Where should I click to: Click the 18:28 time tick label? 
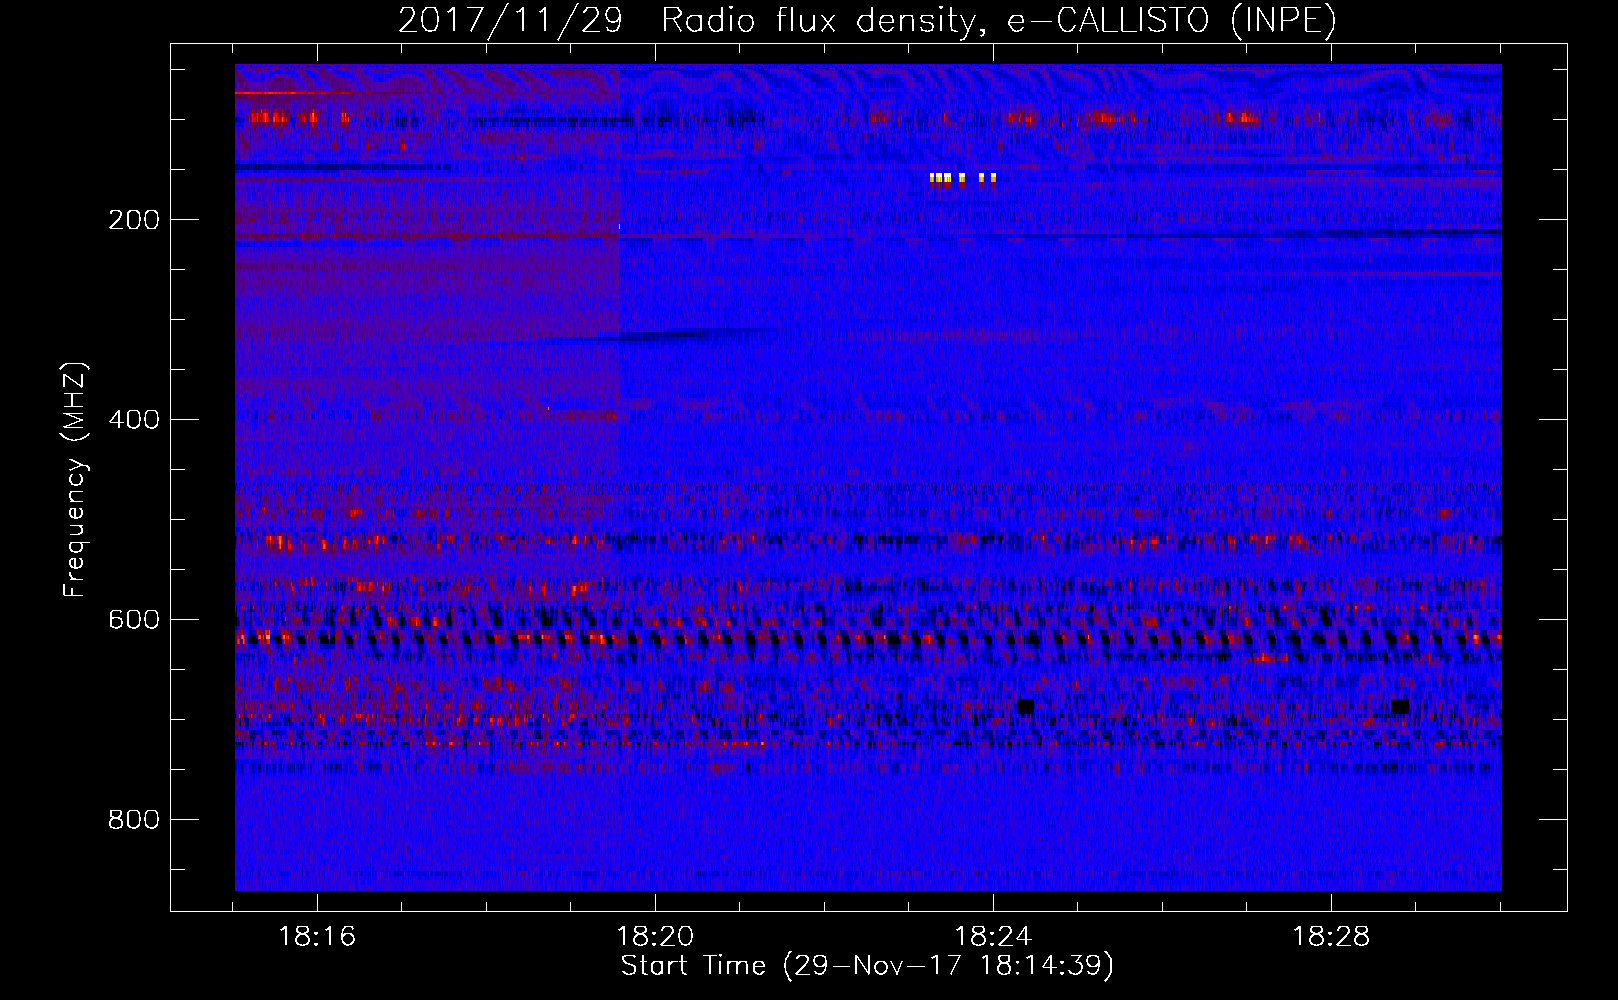tap(1331, 936)
